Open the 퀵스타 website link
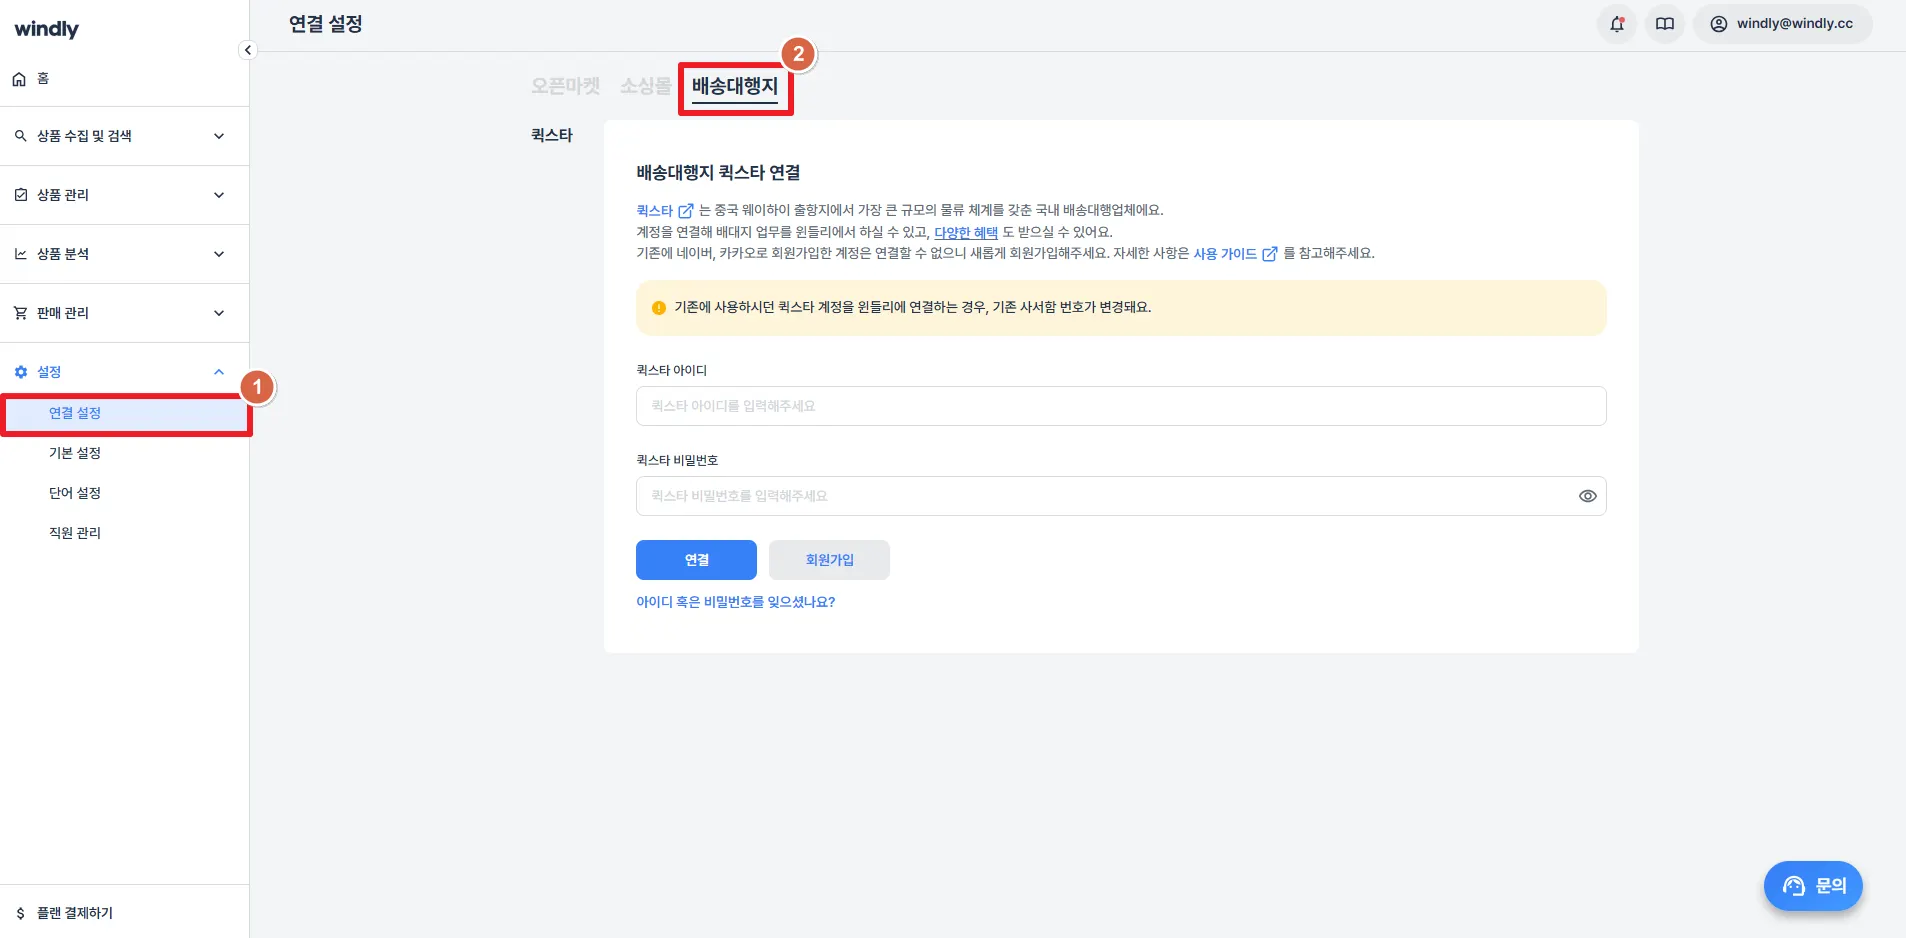This screenshot has width=1906, height=938. pos(655,211)
